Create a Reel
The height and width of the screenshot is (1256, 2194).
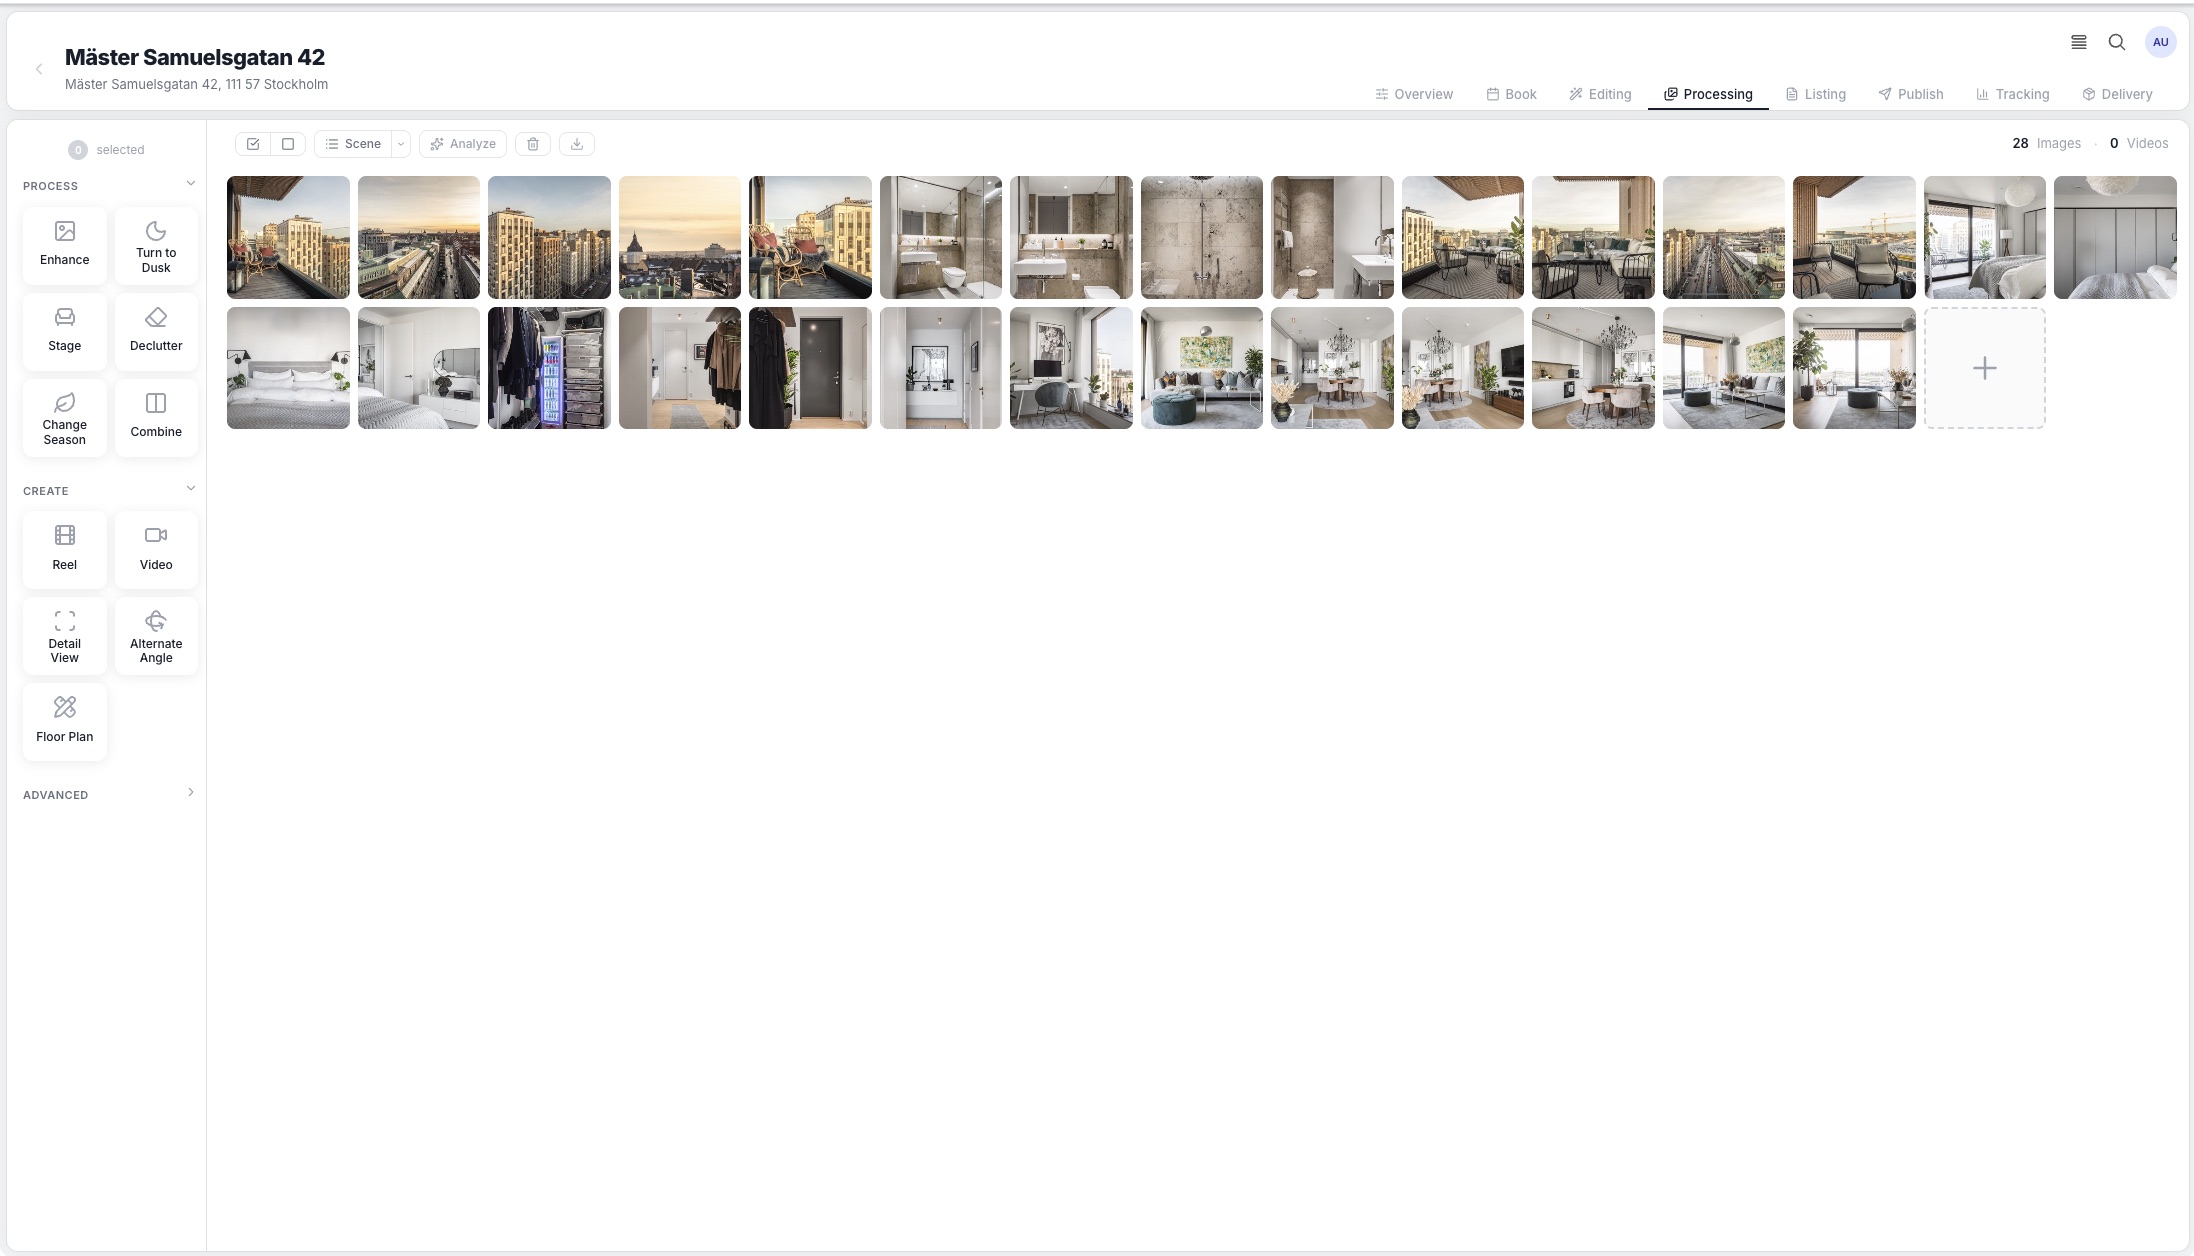[x=65, y=549]
